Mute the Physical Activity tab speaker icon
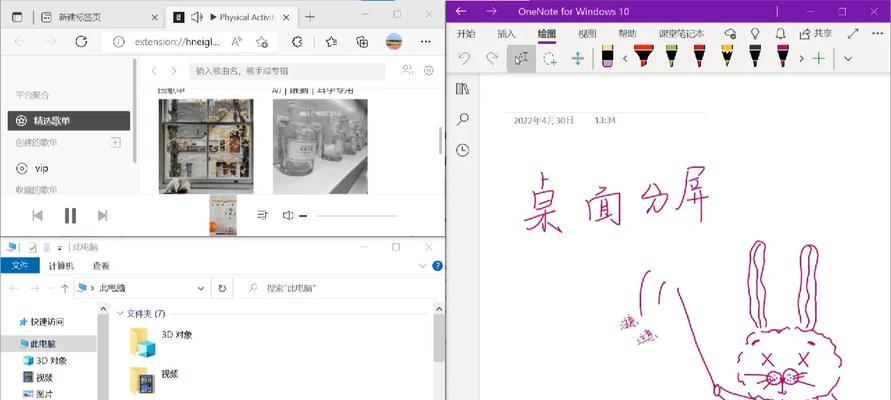The width and height of the screenshot is (891, 400). [197, 18]
